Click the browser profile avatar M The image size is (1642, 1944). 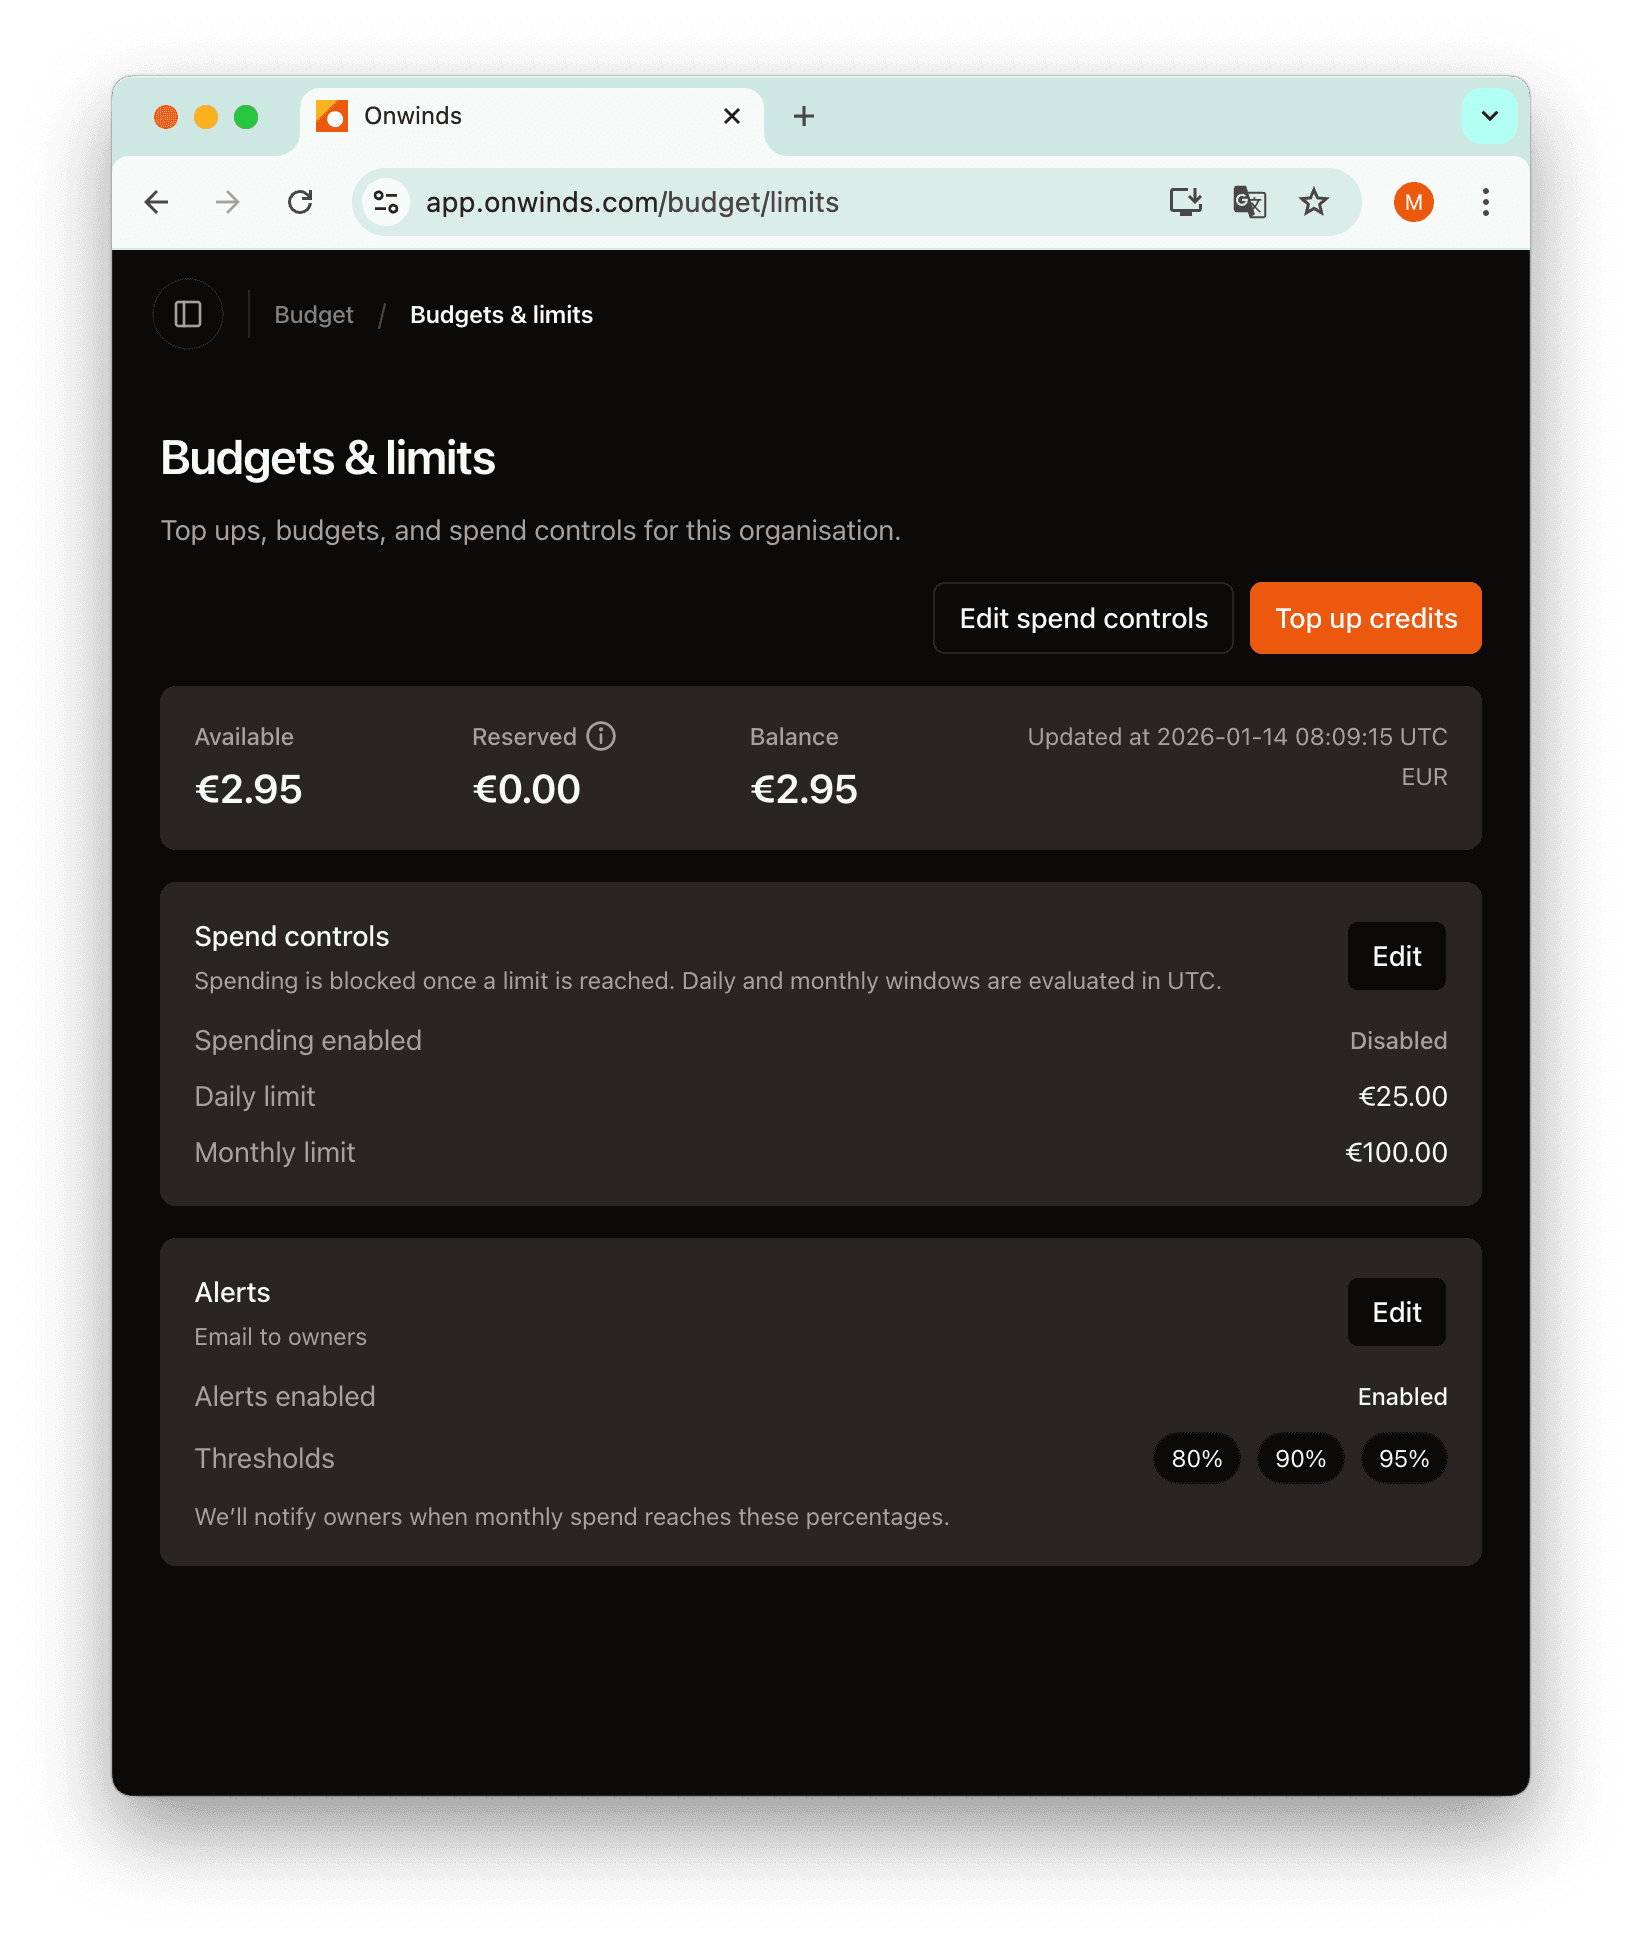[x=1413, y=202]
